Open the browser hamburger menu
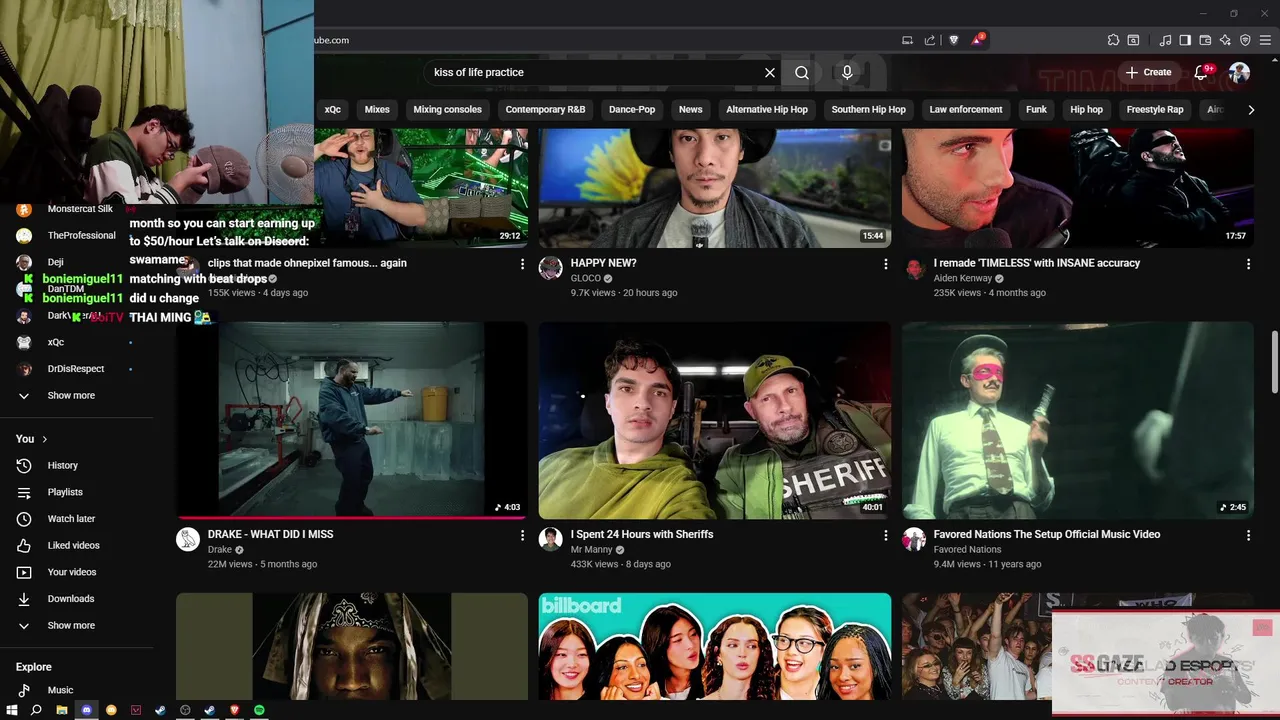1280x720 pixels. click(1265, 40)
